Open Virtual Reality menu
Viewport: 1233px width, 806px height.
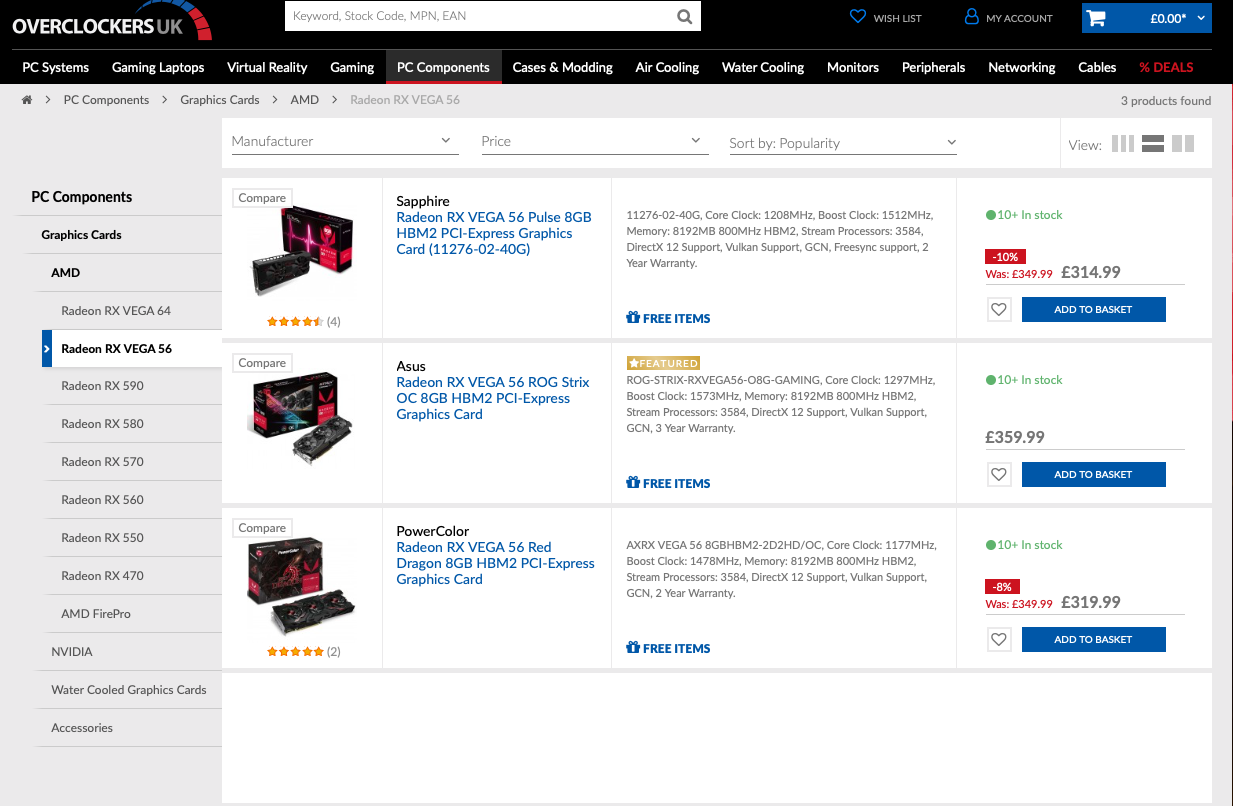(267, 67)
